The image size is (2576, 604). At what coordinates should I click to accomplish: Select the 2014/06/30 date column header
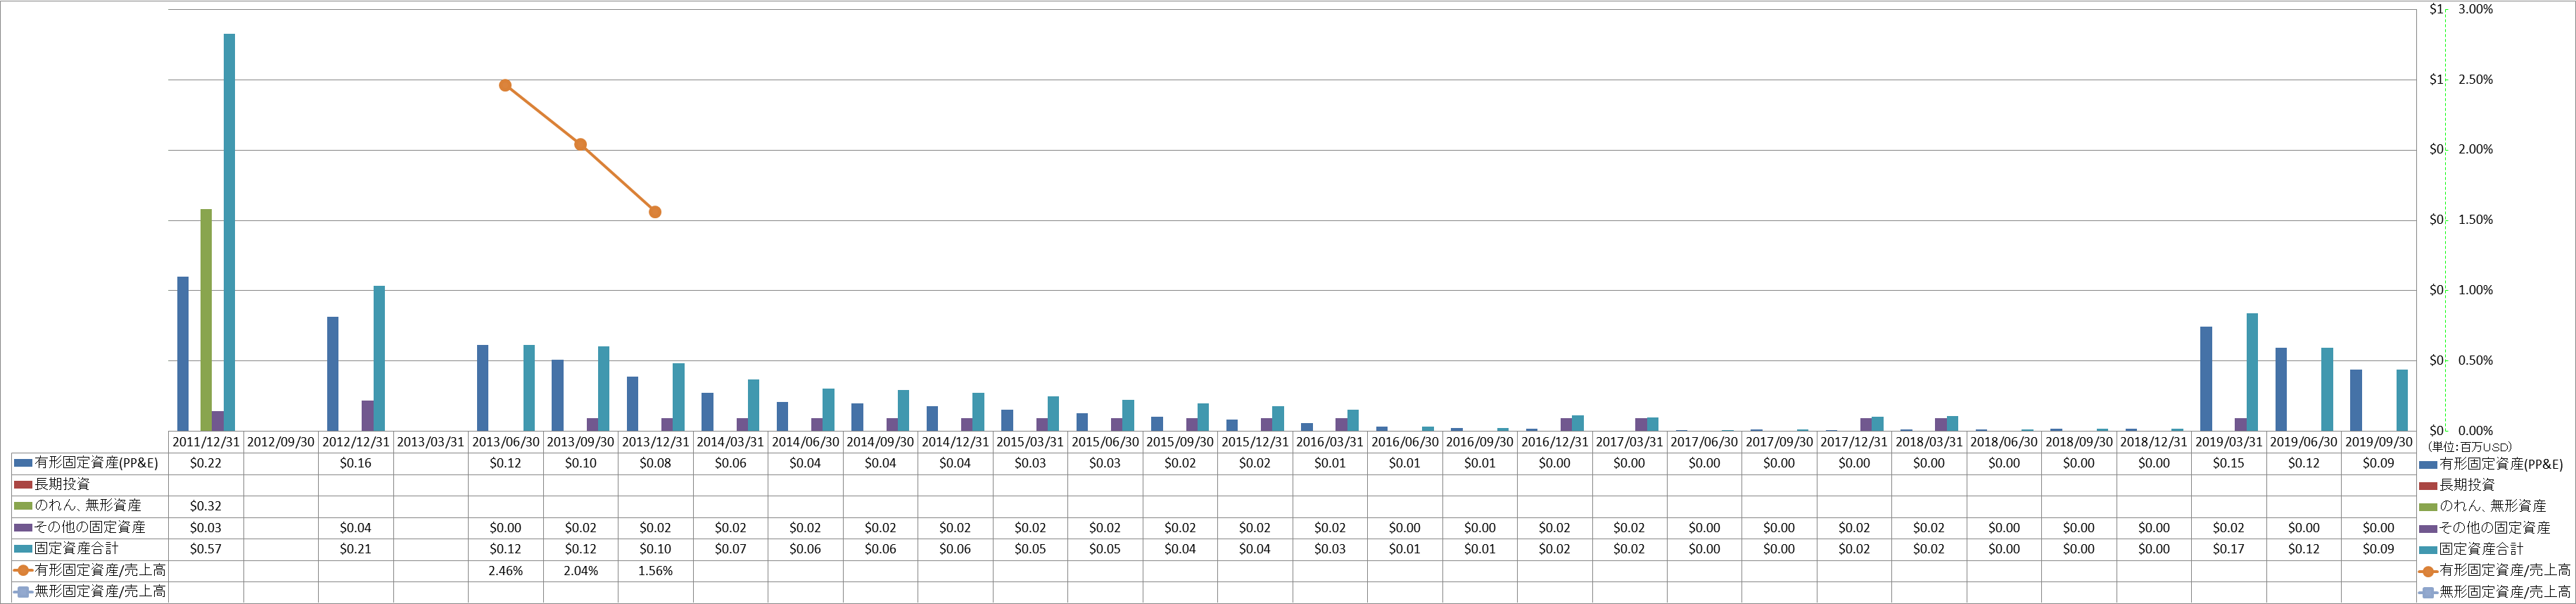805,442
